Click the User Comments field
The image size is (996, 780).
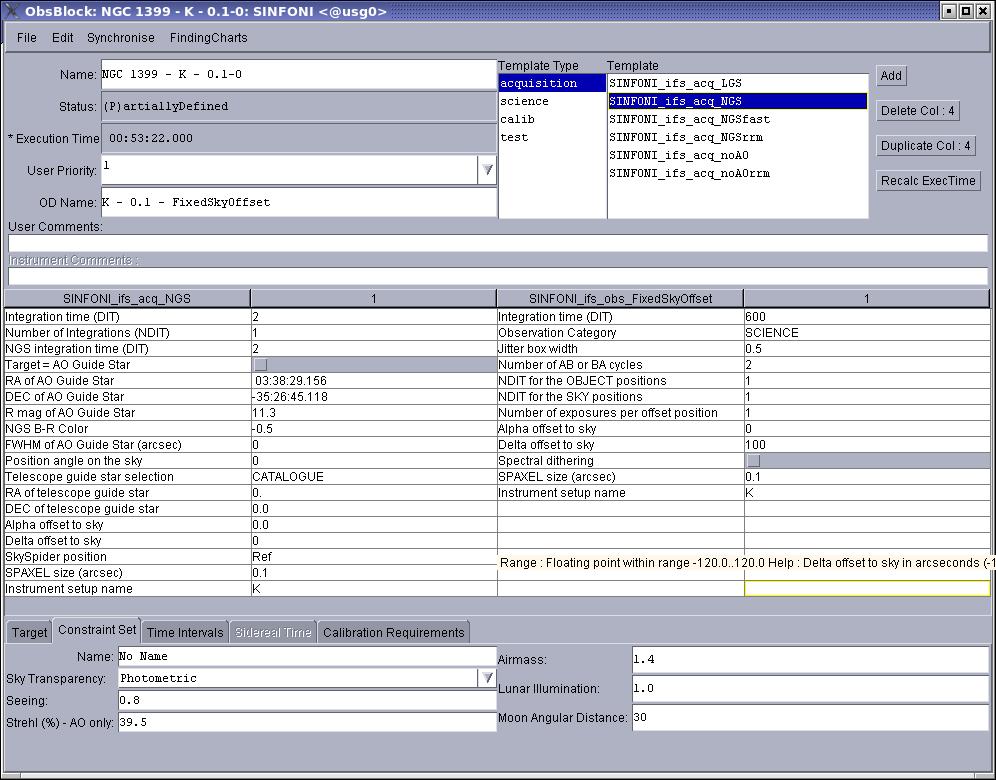pos(497,243)
